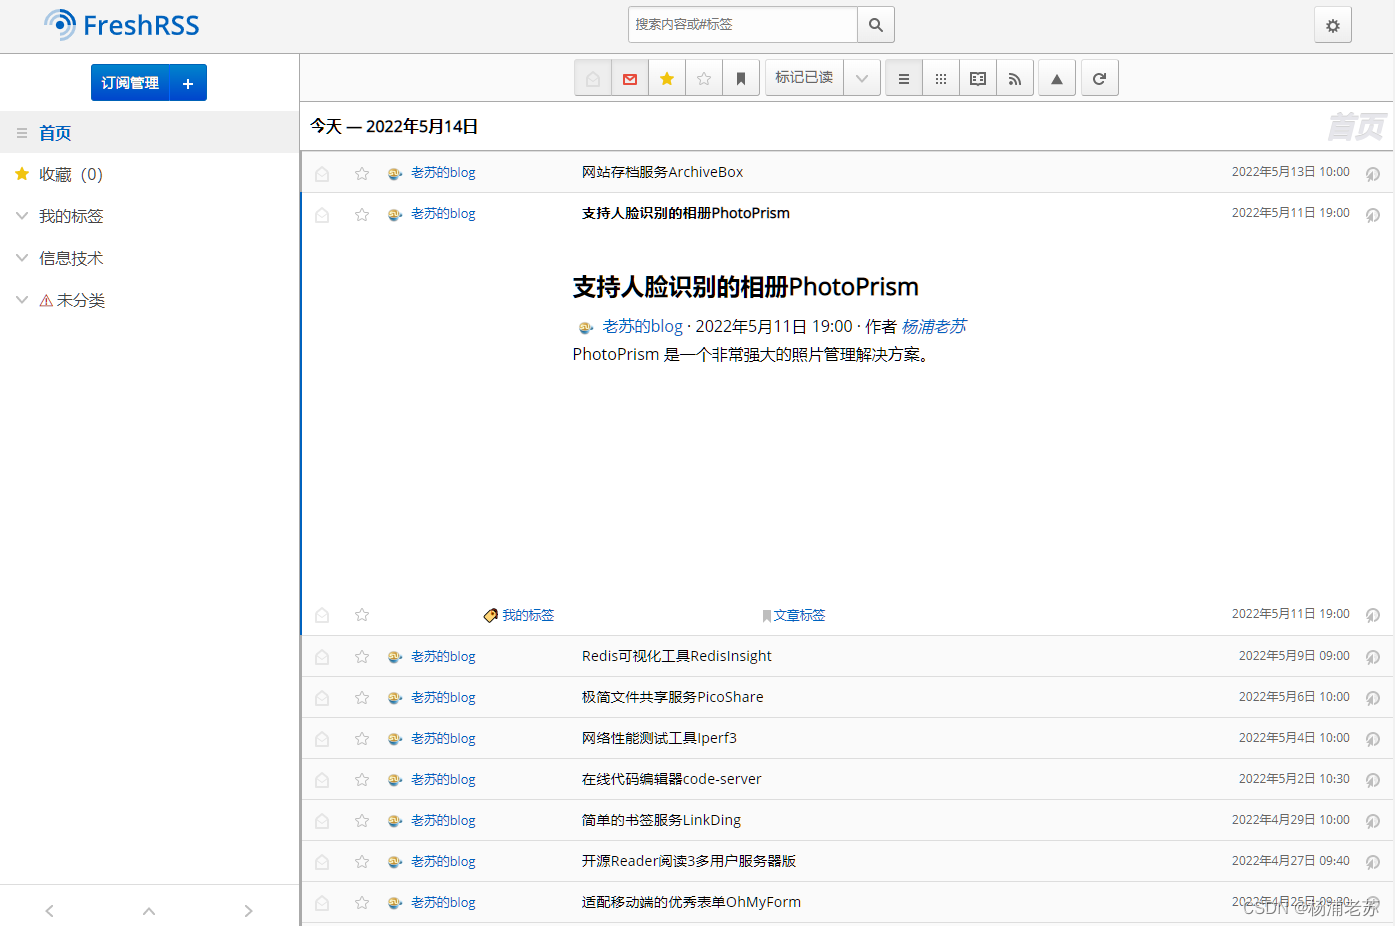Select 首页 in the sidebar

coord(55,133)
